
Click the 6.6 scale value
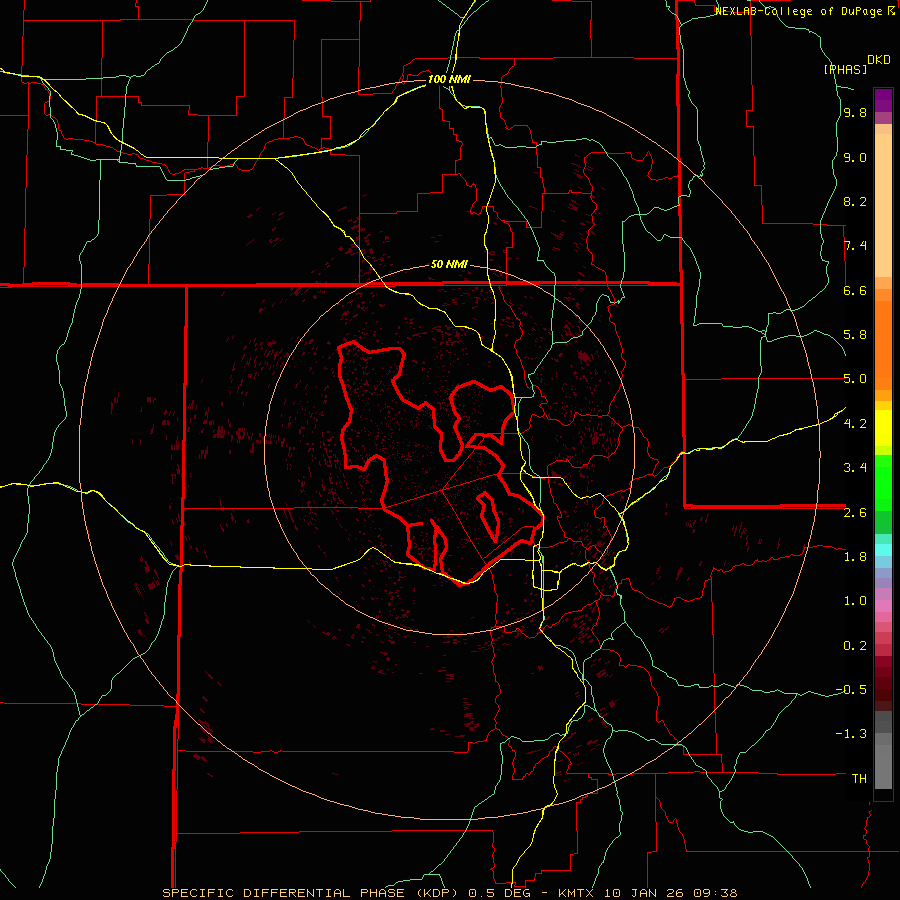(855, 290)
